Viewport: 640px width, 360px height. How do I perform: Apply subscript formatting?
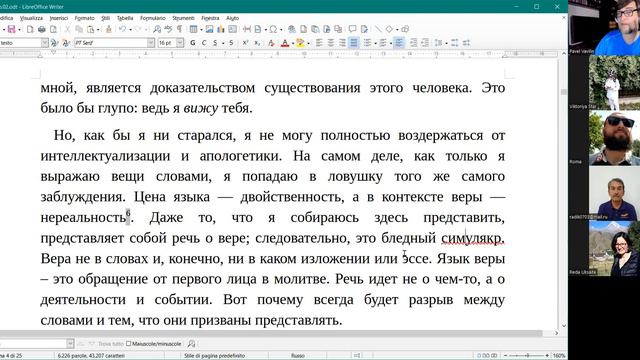[x=257, y=43]
